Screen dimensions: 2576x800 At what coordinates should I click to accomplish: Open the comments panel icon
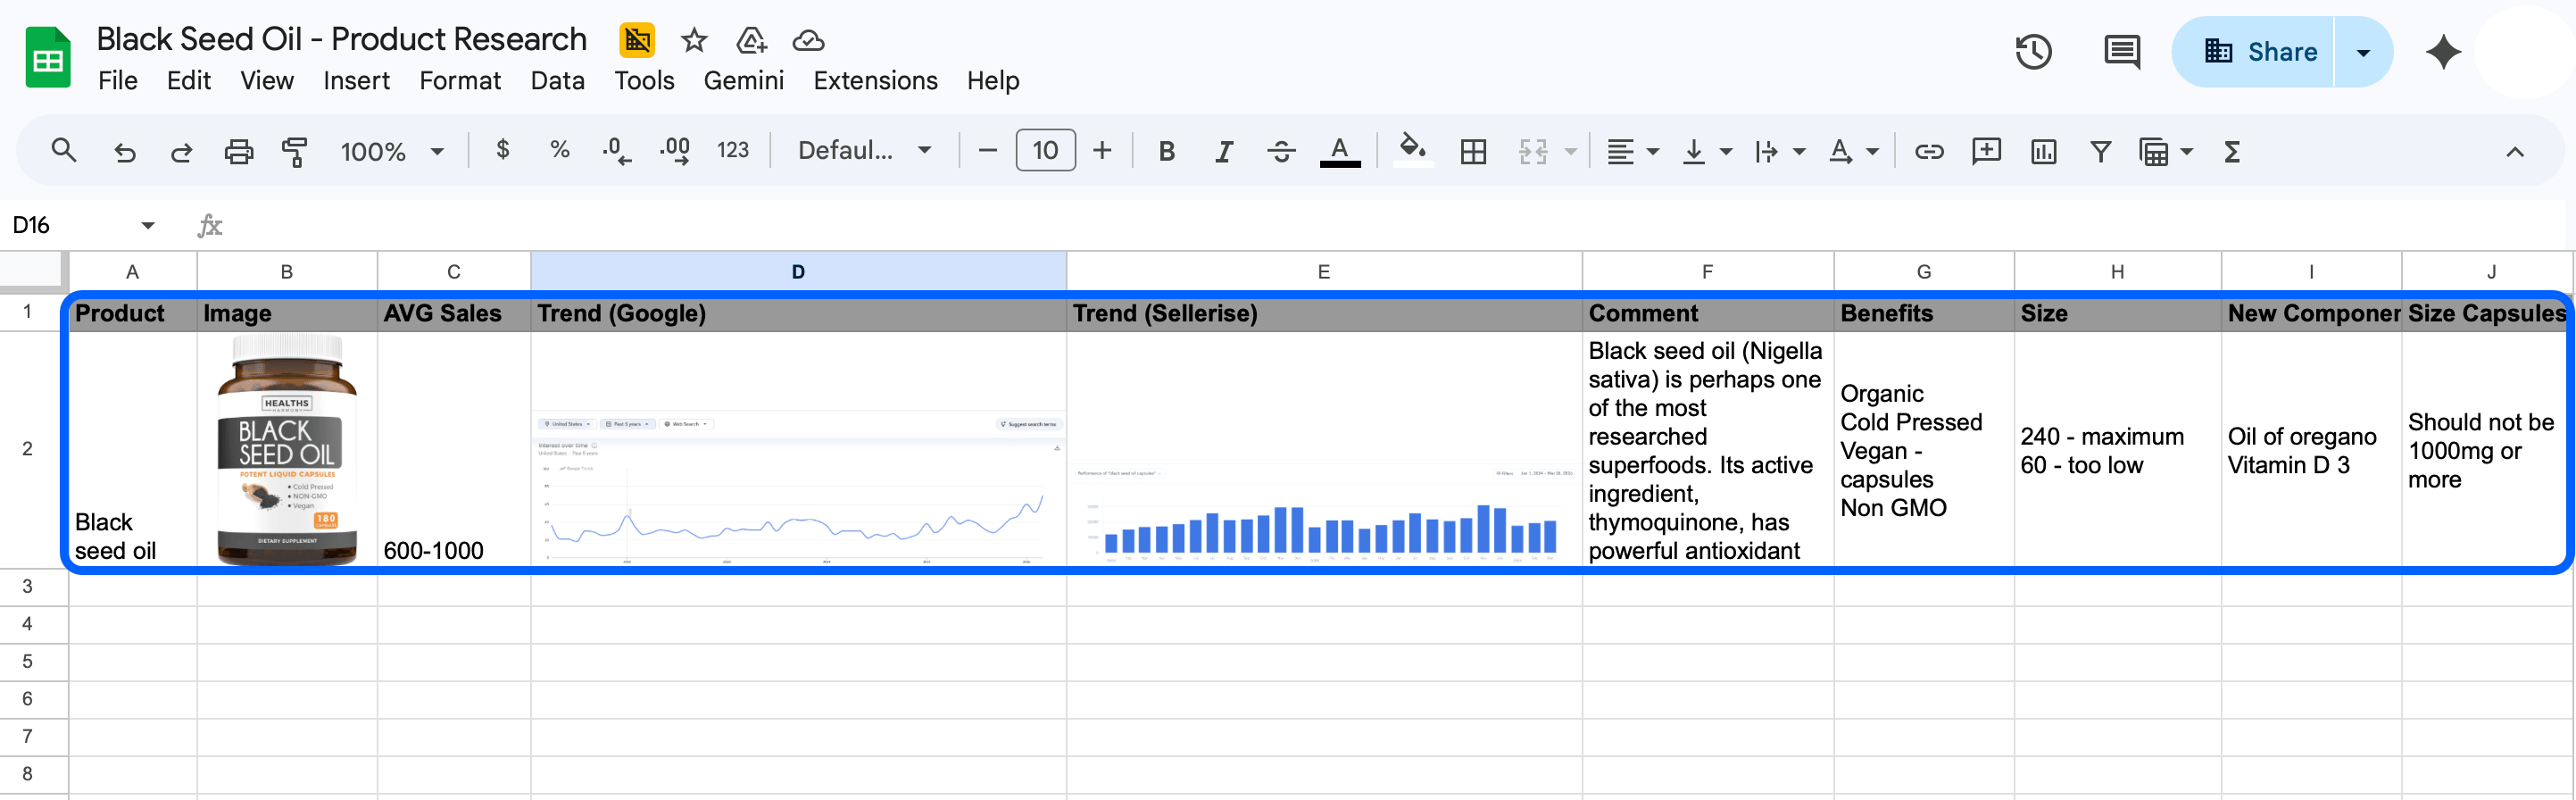pyautogui.click(x=2120, y=52)
